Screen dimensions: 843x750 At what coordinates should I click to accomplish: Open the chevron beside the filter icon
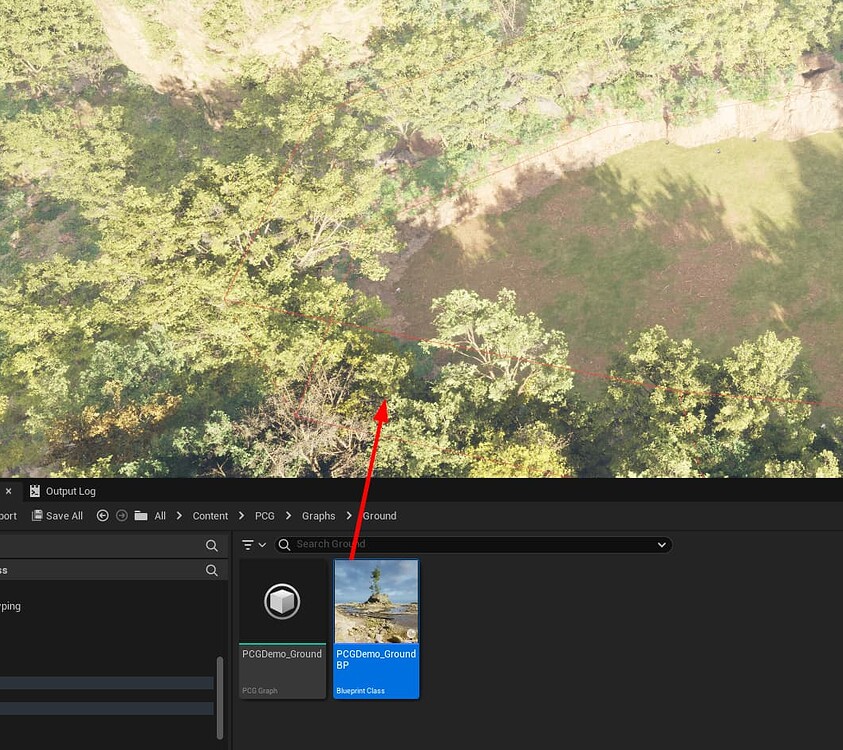click(261, 545)
